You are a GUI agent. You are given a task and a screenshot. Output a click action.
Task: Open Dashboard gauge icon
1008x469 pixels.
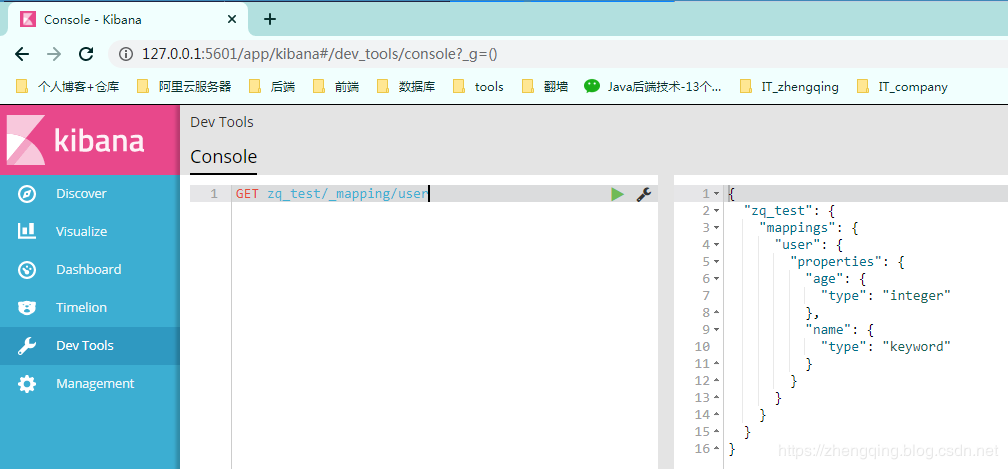(27, 270)
